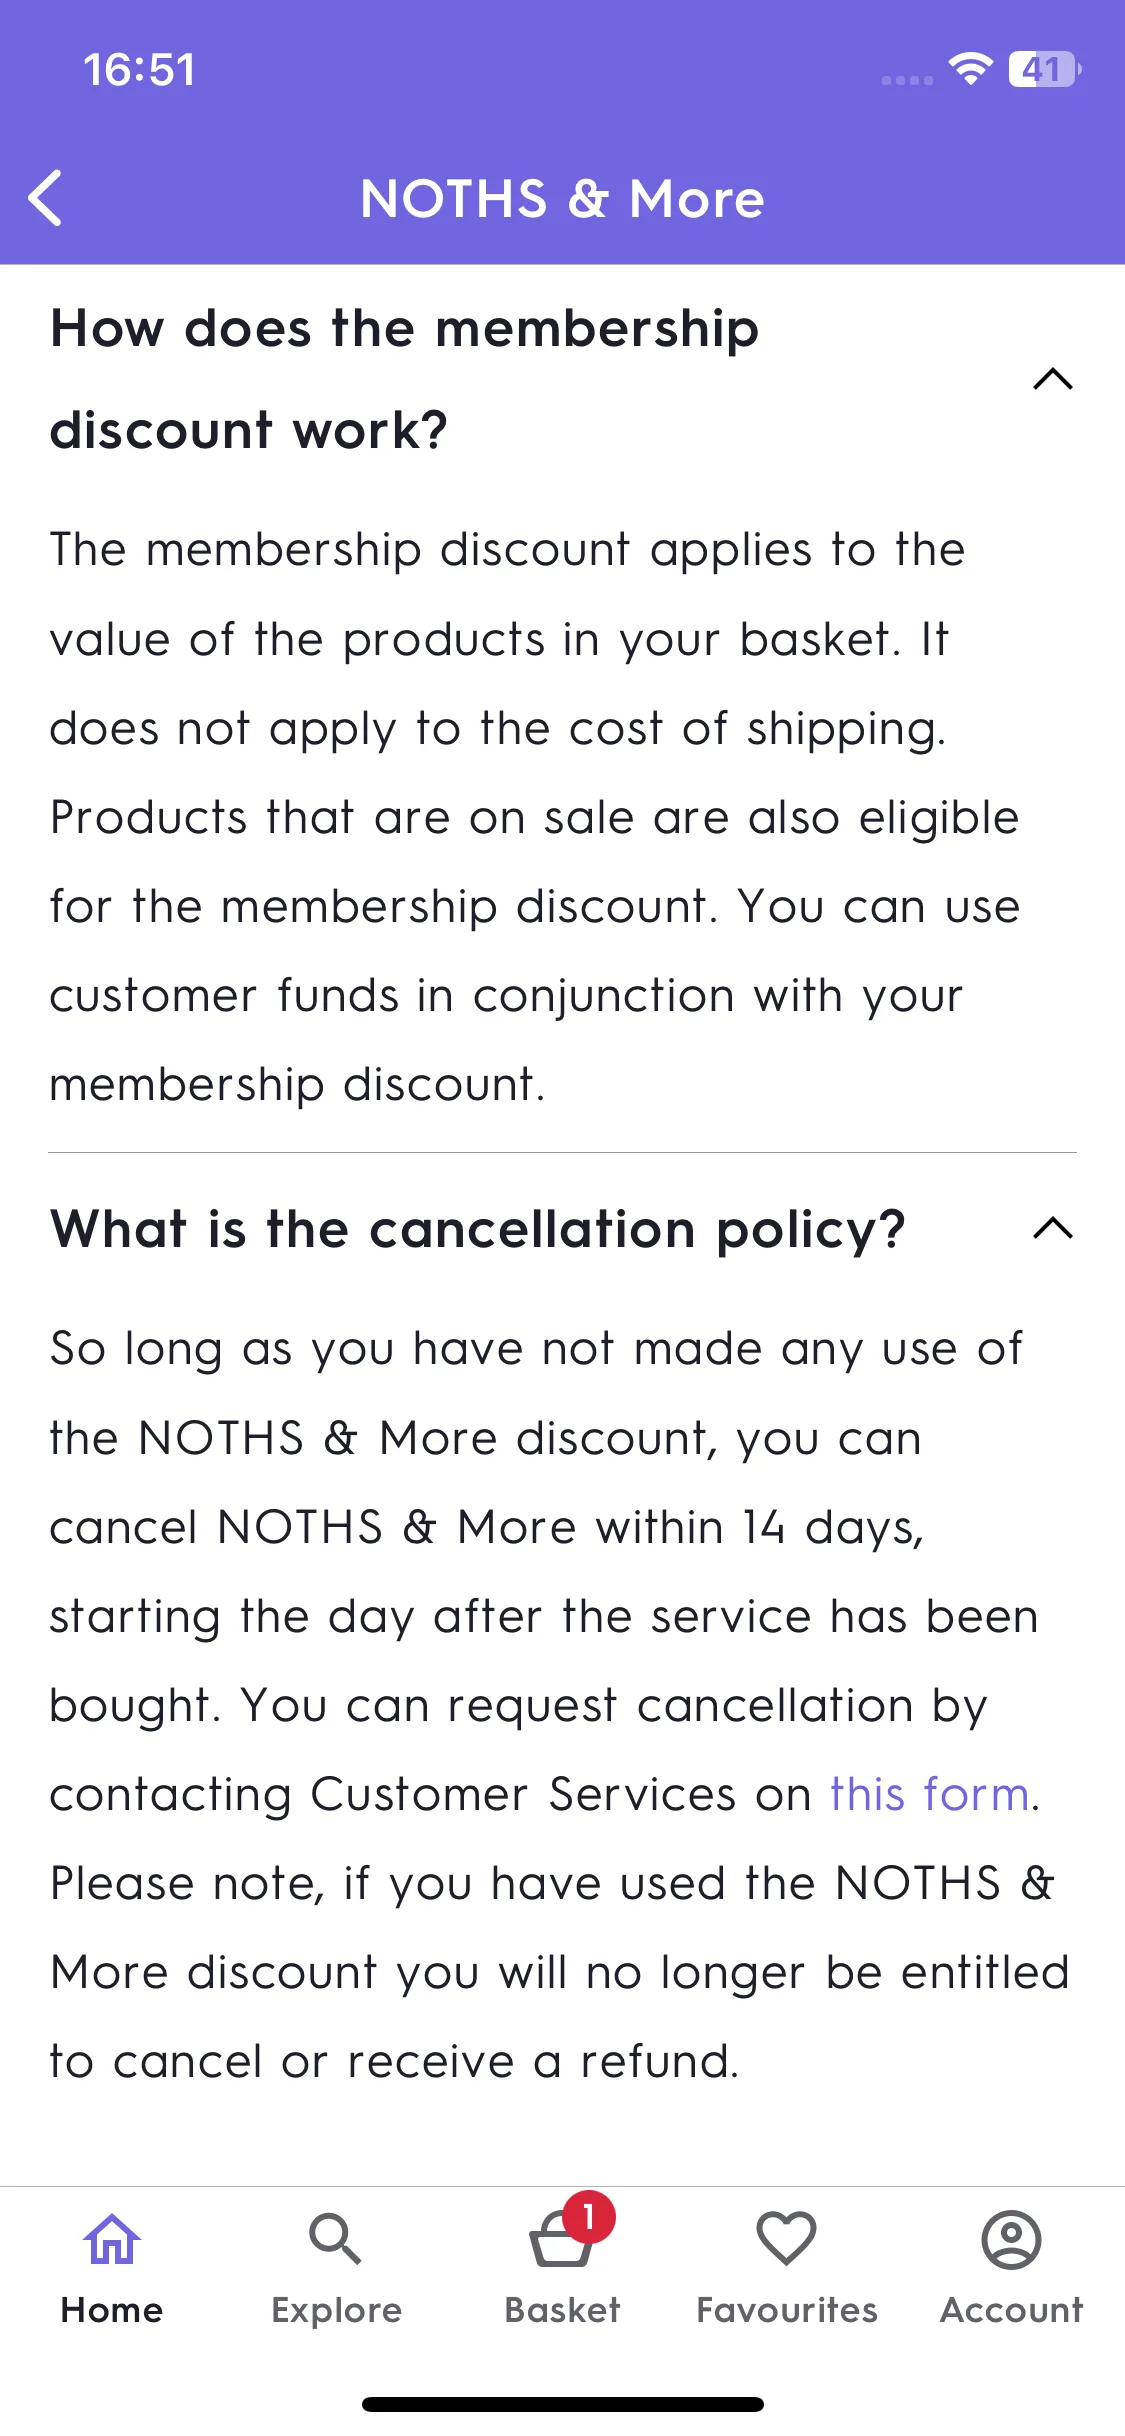Collapse the membership discount section chevron
This screenshot has width=1125, height=2436.
[x=1053, y=379]
